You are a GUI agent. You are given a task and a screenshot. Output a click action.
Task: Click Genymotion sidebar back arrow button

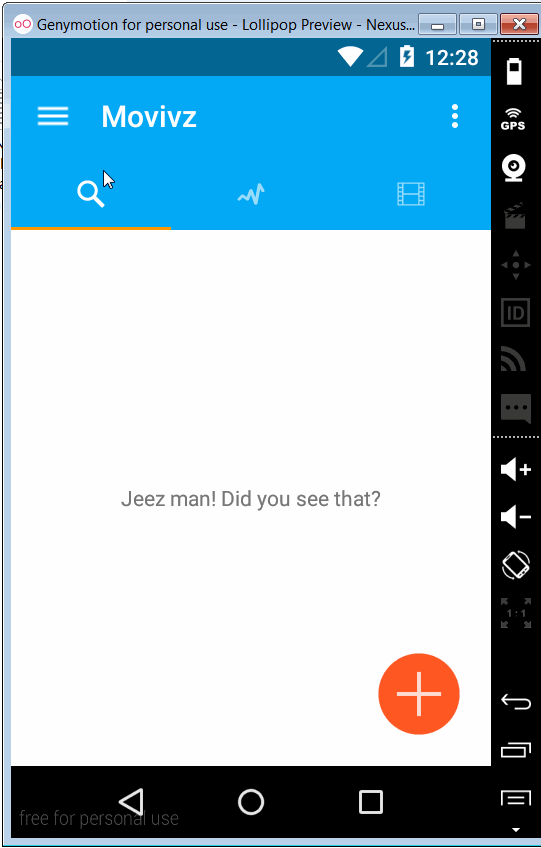[x=516, y=701]
